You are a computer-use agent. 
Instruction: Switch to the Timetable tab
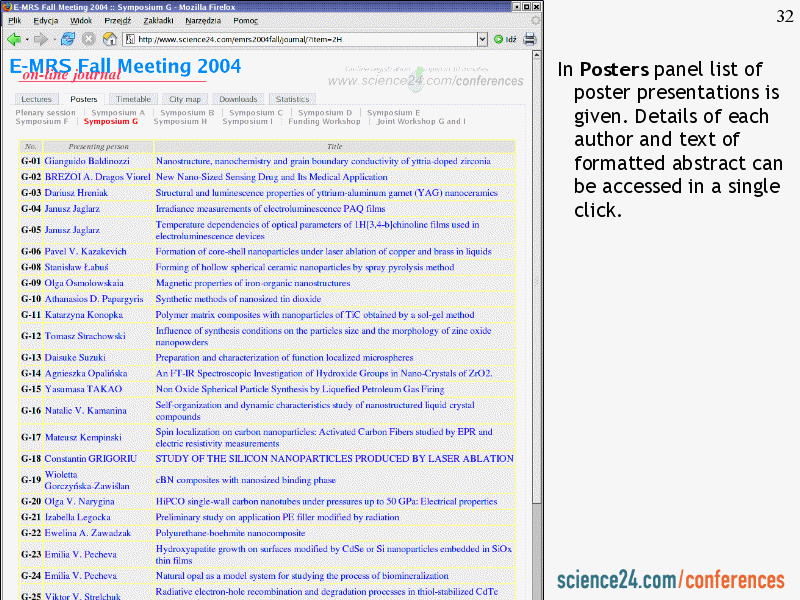(133, 99)
